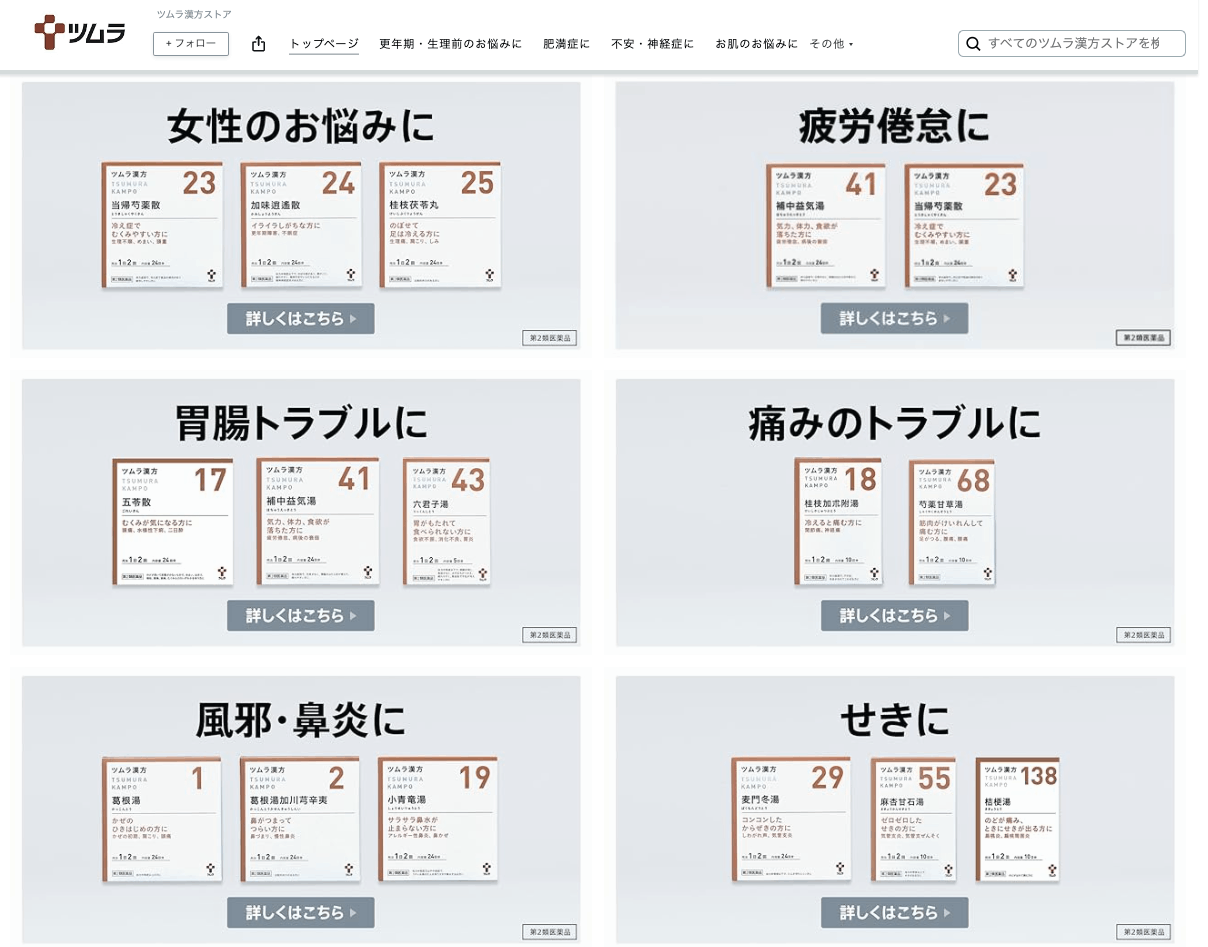This screenshot has height=947, width=1208.
Task: Click 第2類医薬品 label in せきに banner
Action: pyautogui.click(x=1143, y=932)
